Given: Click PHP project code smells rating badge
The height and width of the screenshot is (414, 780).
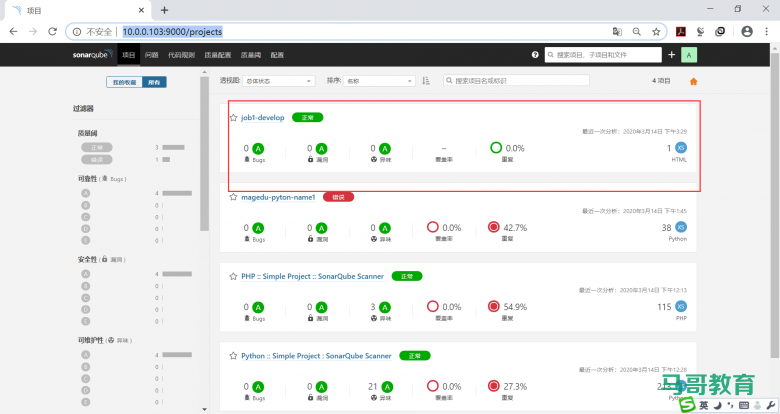Looking at the screenshot, I should (x=385, y=307).
